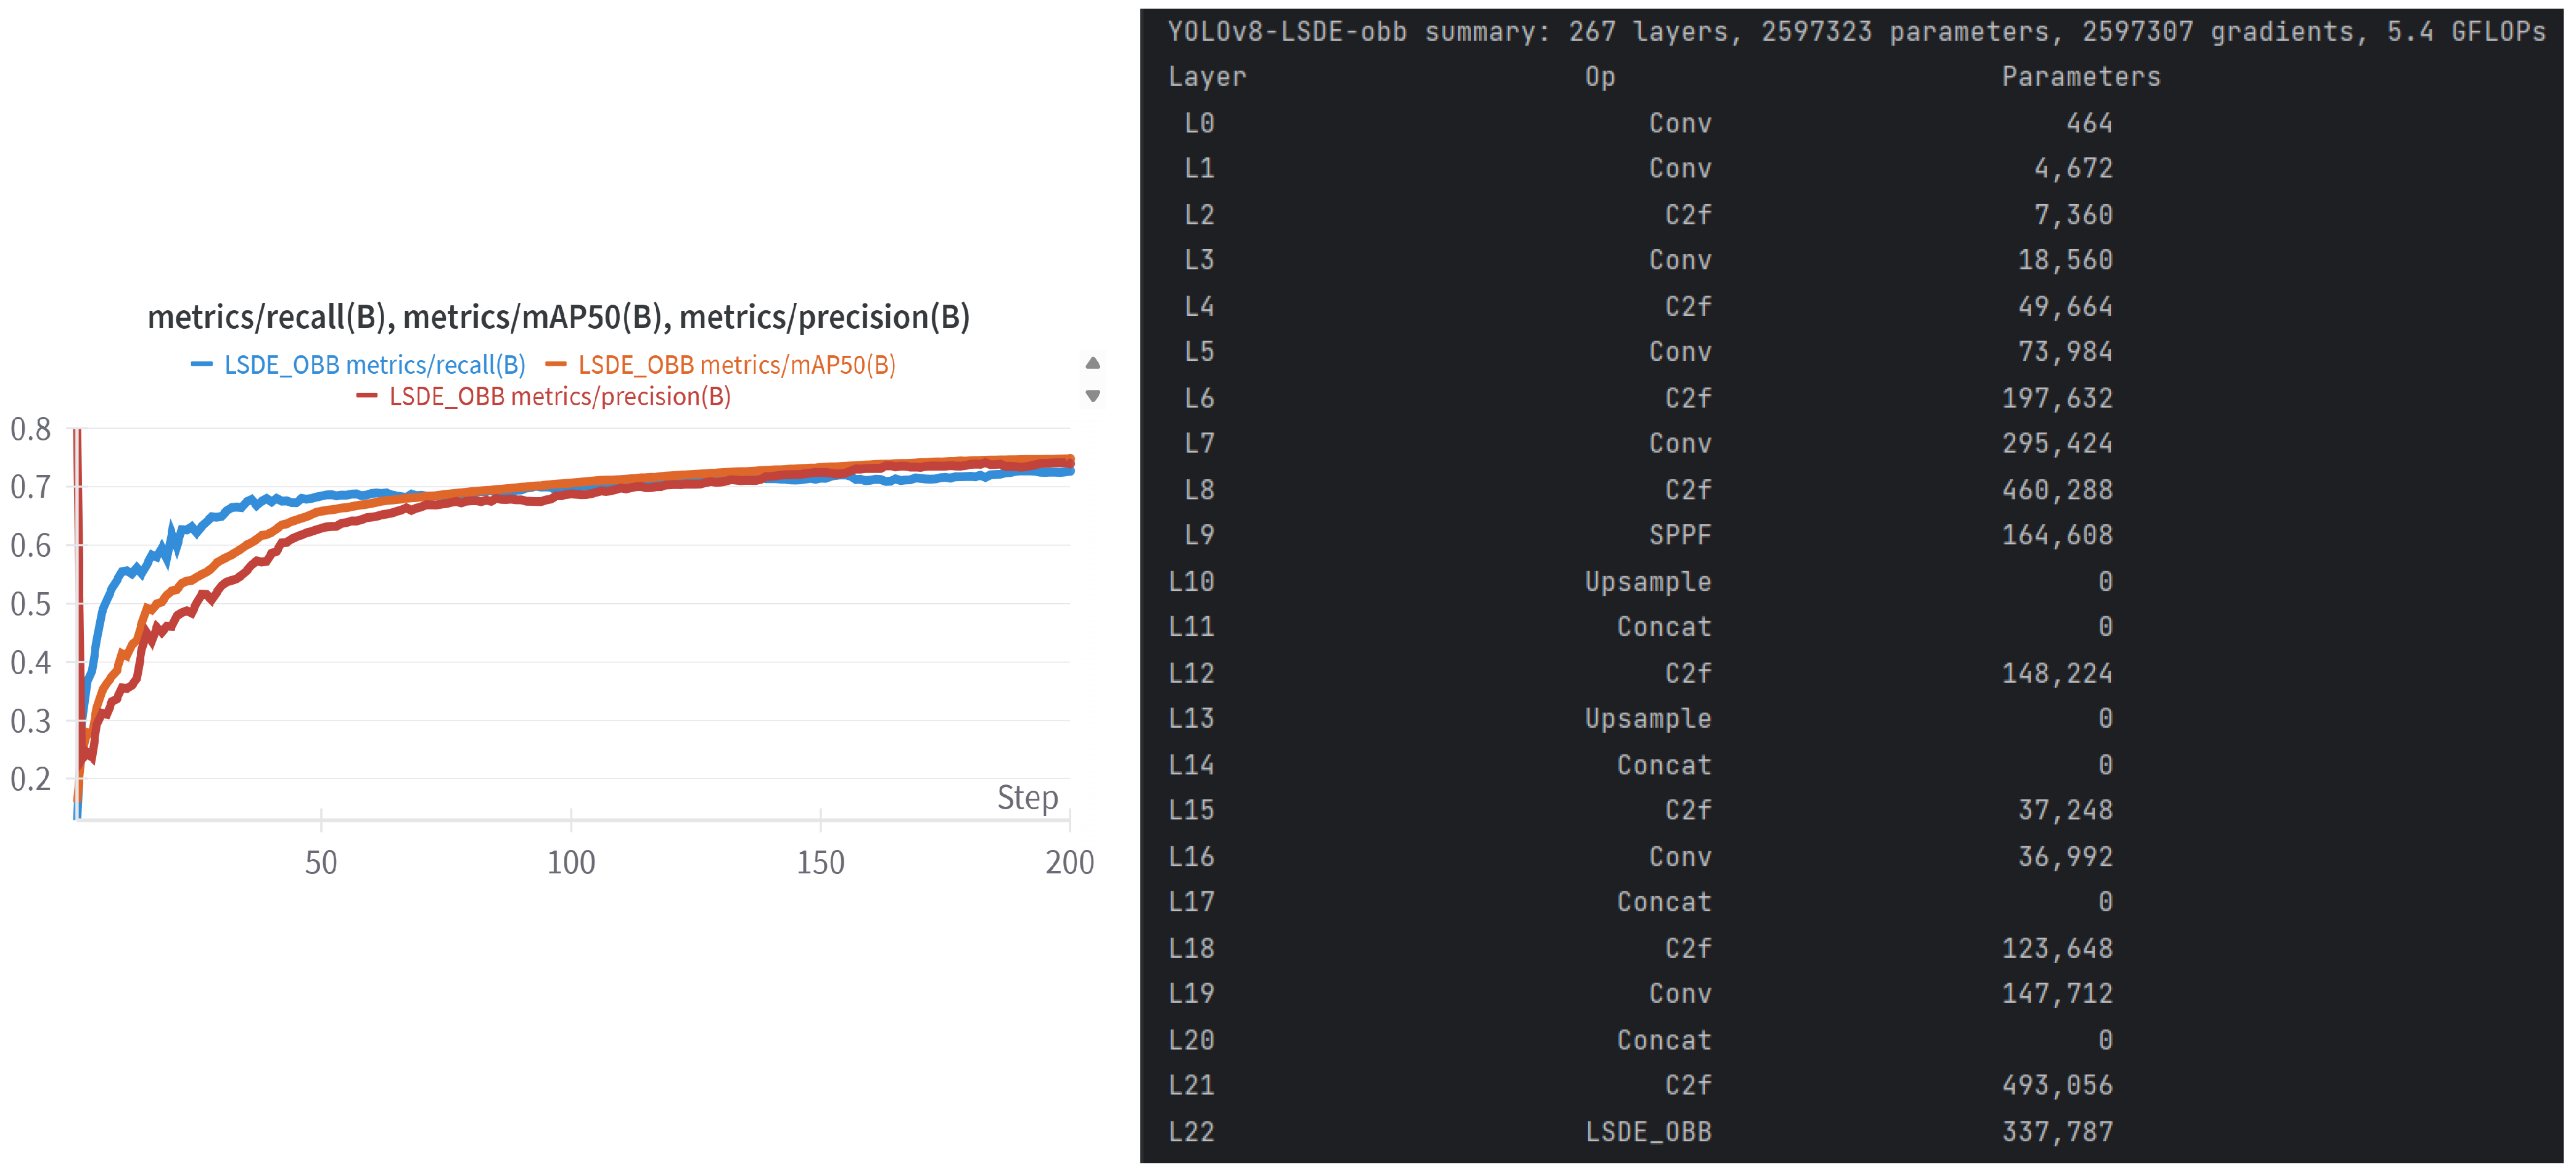
Task: Toggle the LSDE_OBB metrics/mAP50(B) legend entry
Action: [736, 365]
